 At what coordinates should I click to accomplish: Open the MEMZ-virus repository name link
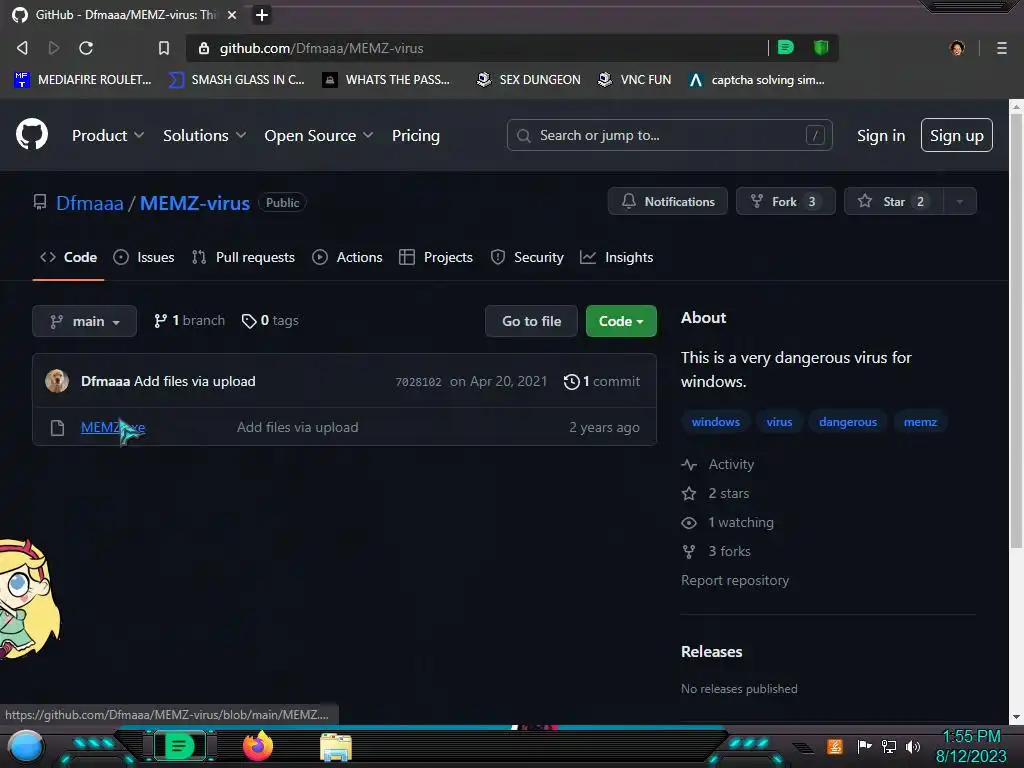coord(195,203)
